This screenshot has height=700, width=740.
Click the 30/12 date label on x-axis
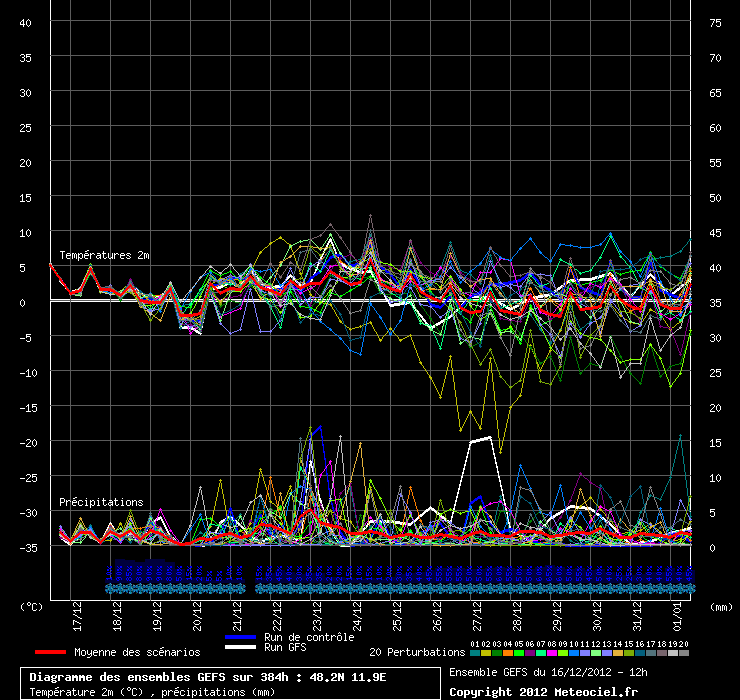point(597,616)
